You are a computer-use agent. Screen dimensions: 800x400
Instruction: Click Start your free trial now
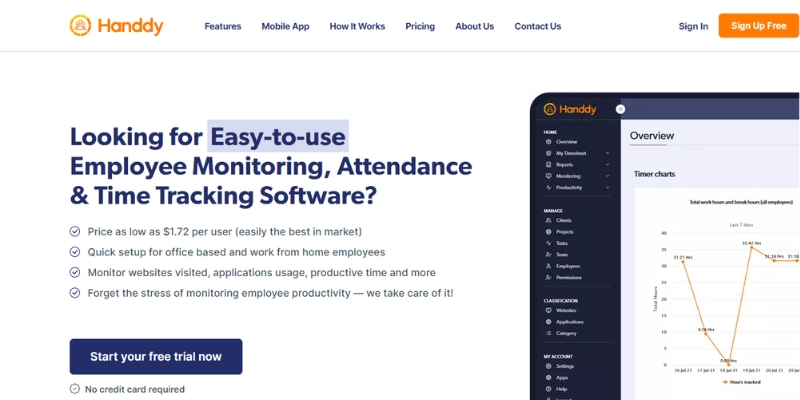click(156, 356)
